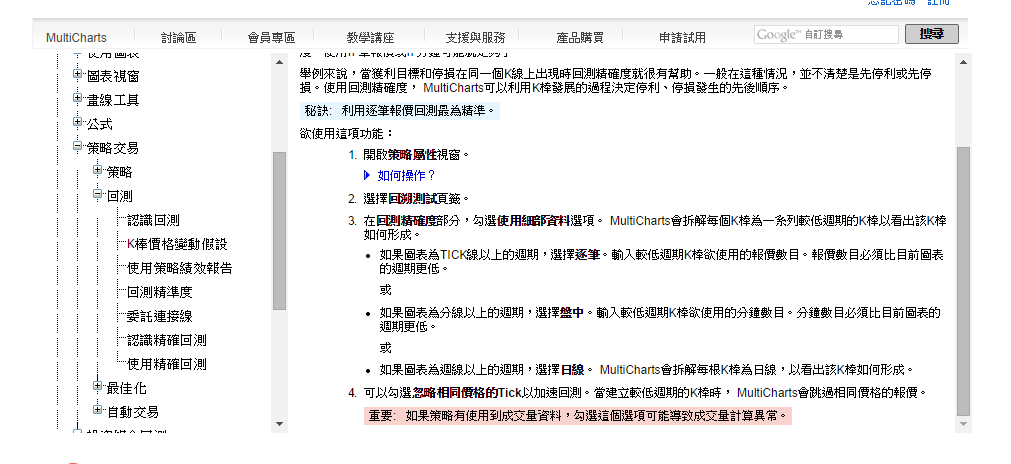The height and width of the screenshot is (464, 1011).
Task: Open the 產品購買 menu item
Action: (x=580, y=38)
